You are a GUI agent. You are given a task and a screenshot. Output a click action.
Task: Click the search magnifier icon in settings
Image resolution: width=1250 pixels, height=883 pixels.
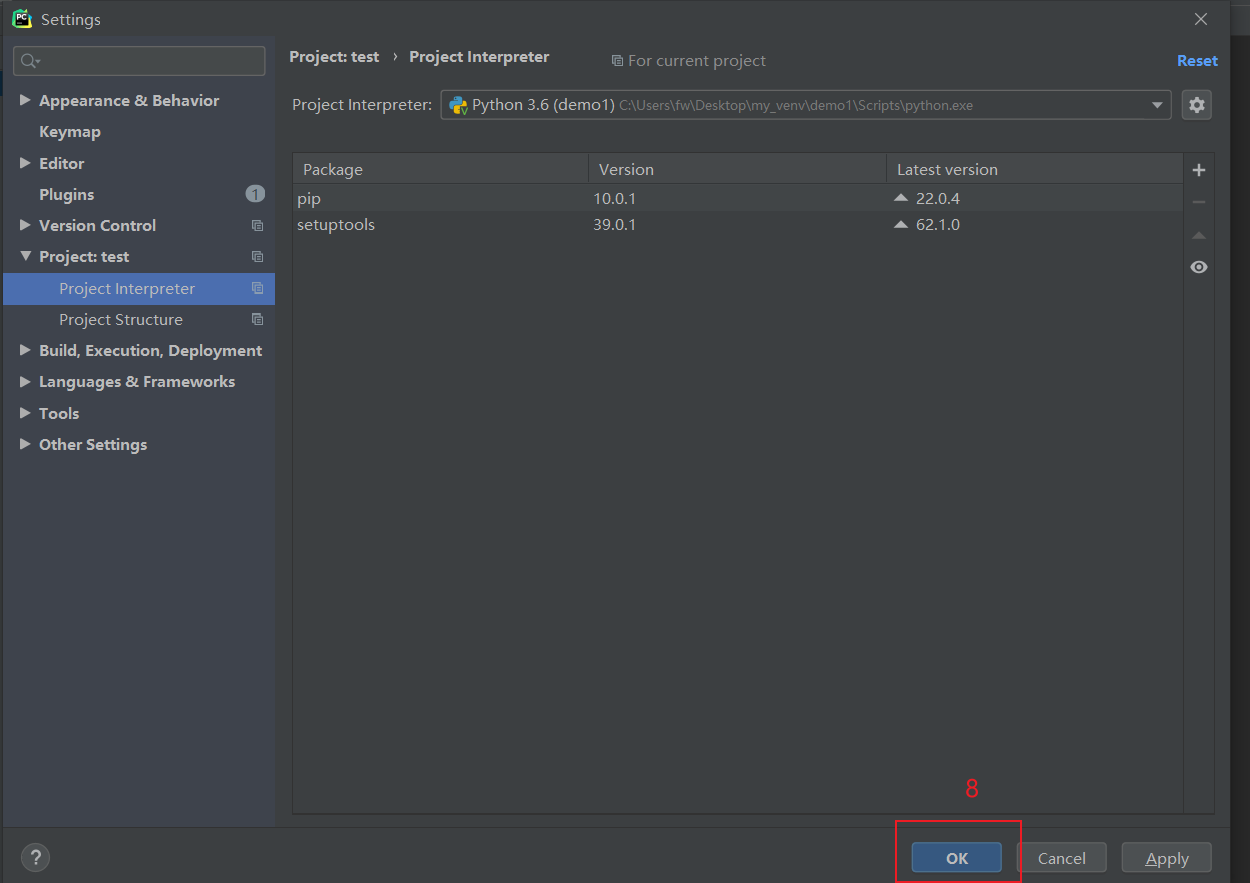click(29, 61)
